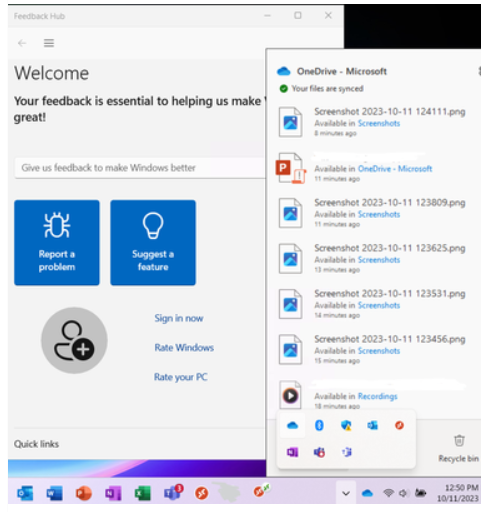Focus the Give us feedback search field
This screenshot has height=512, width=485.
pyautogui.click(x=140, y=168)
